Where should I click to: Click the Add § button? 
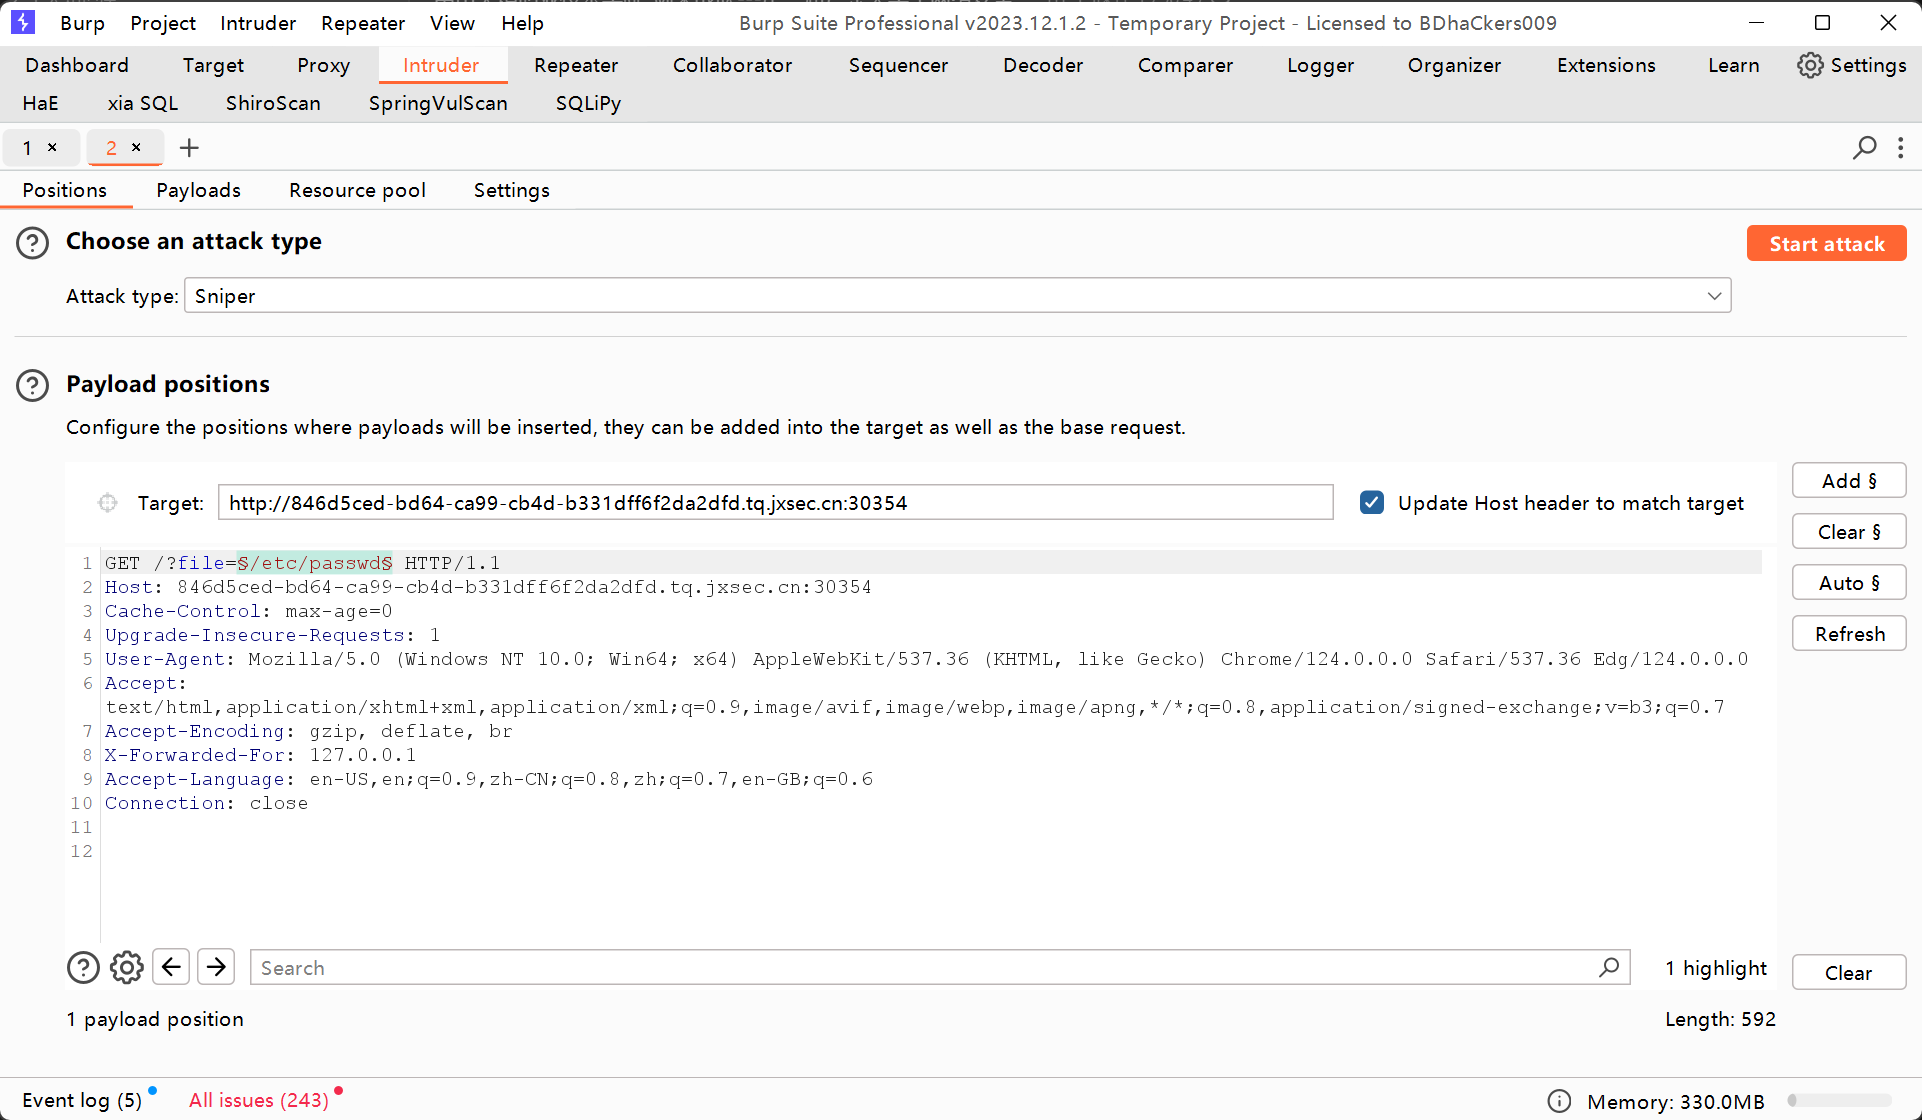[x=1849, y=481]
